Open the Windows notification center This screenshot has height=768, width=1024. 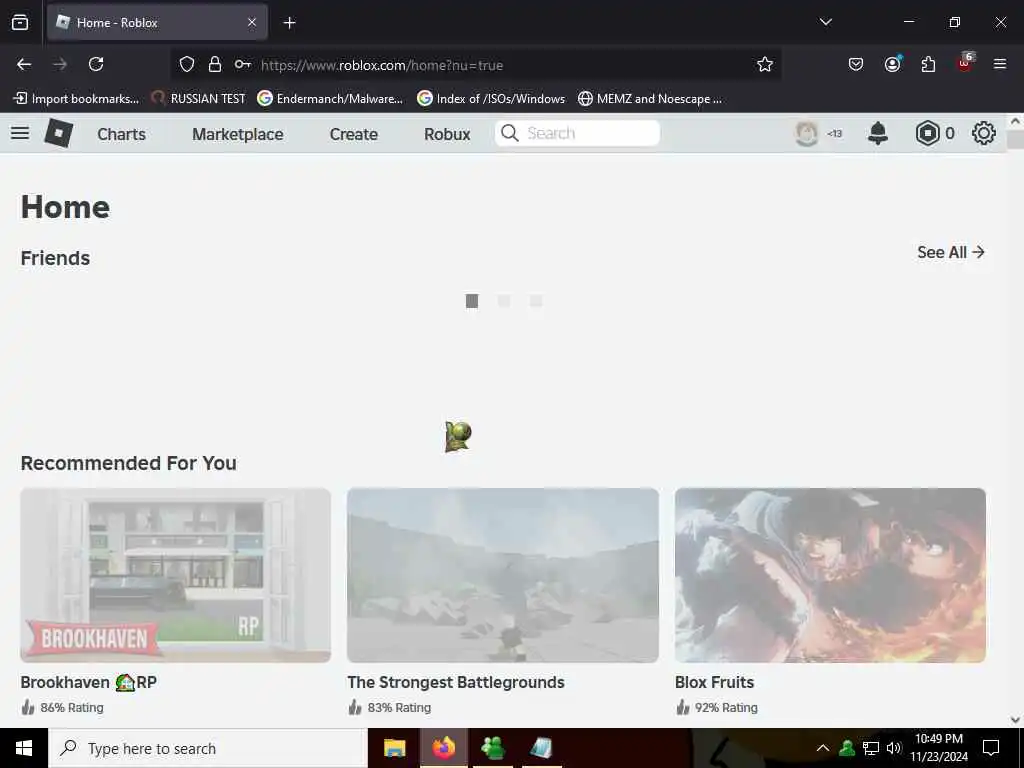991,748
